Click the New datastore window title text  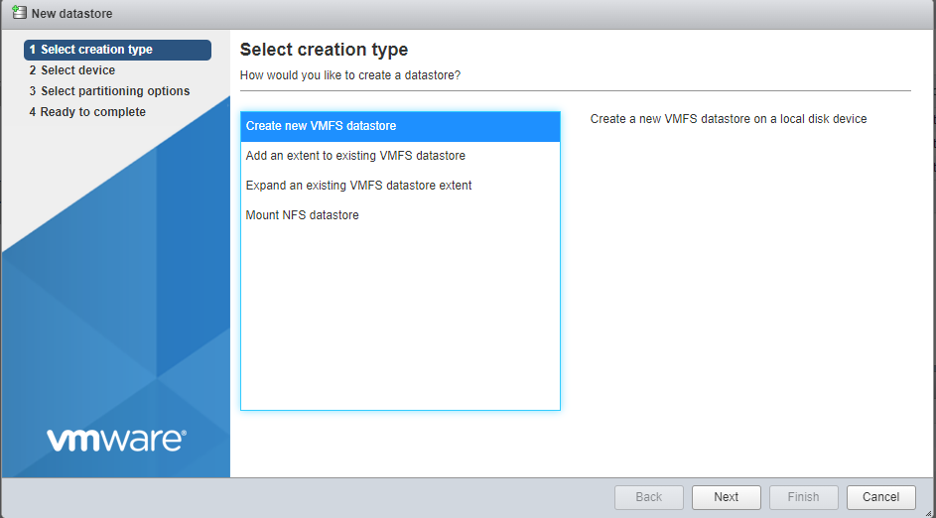pos(72,14)
